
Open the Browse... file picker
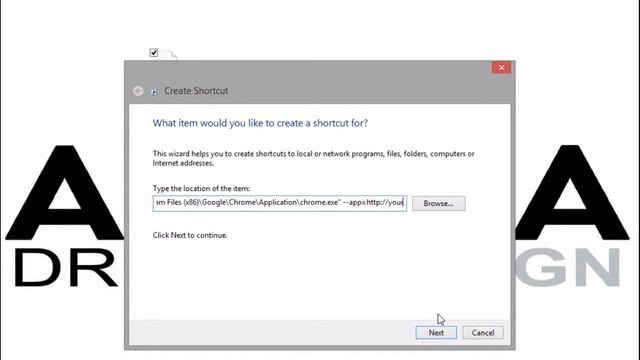pos(438,203)
